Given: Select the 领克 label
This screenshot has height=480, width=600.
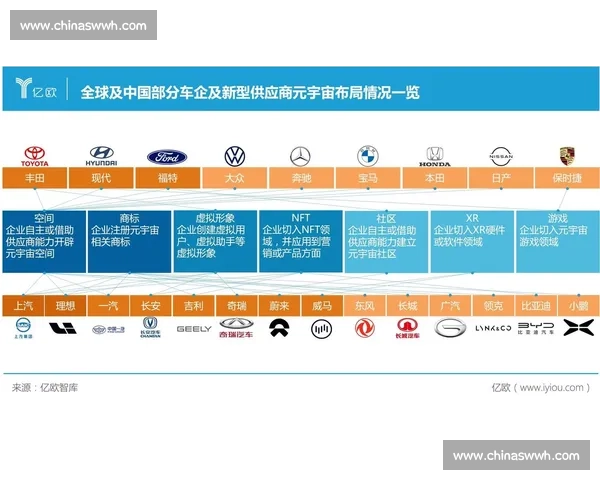Looking at the screenshot, I should tap(493, 305).
